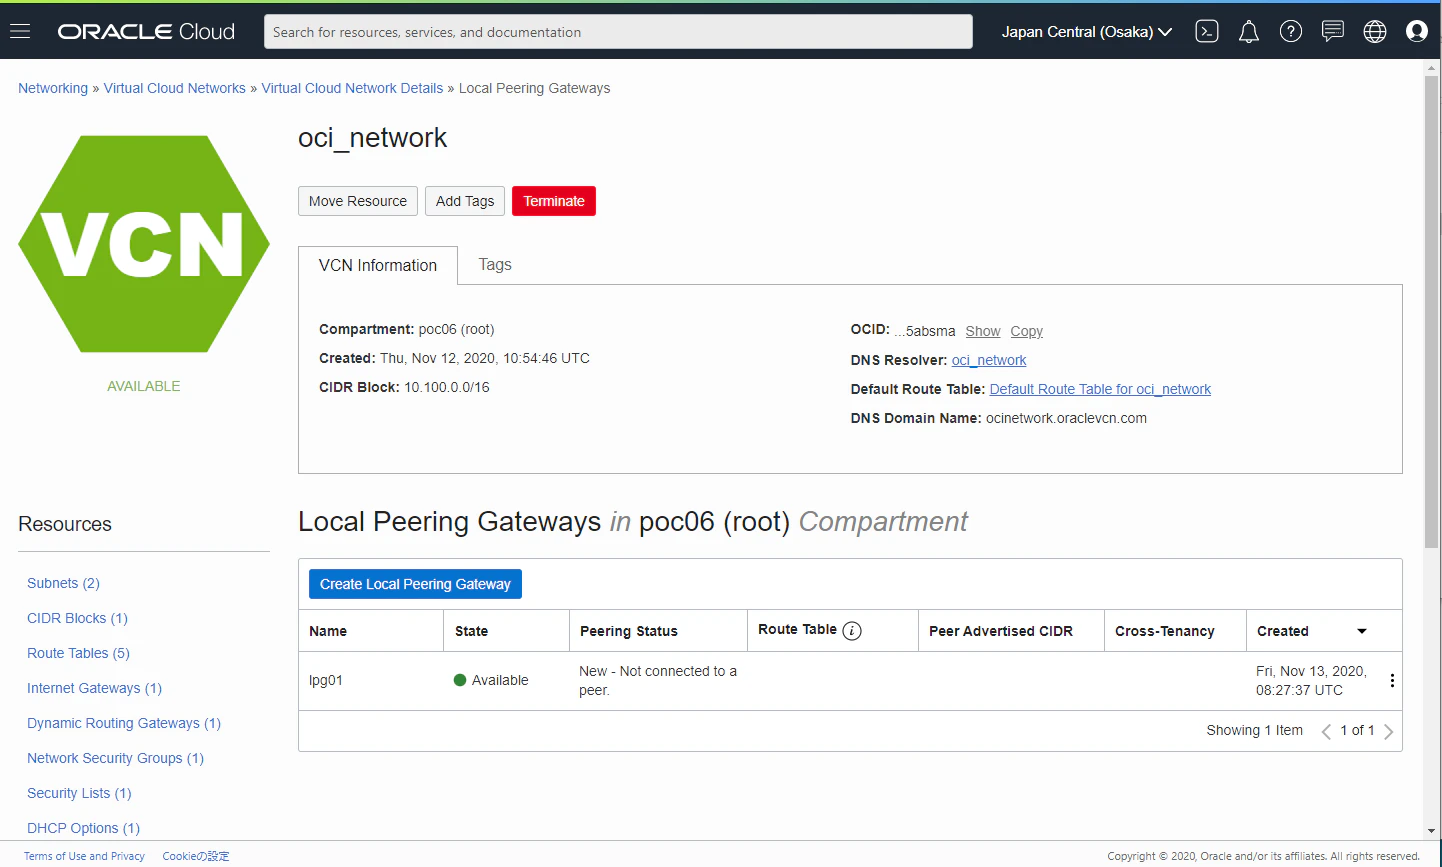Click the lpg01 created date cell
The width and height of the screenshot is (1442, 867).
click(1311, 680)
